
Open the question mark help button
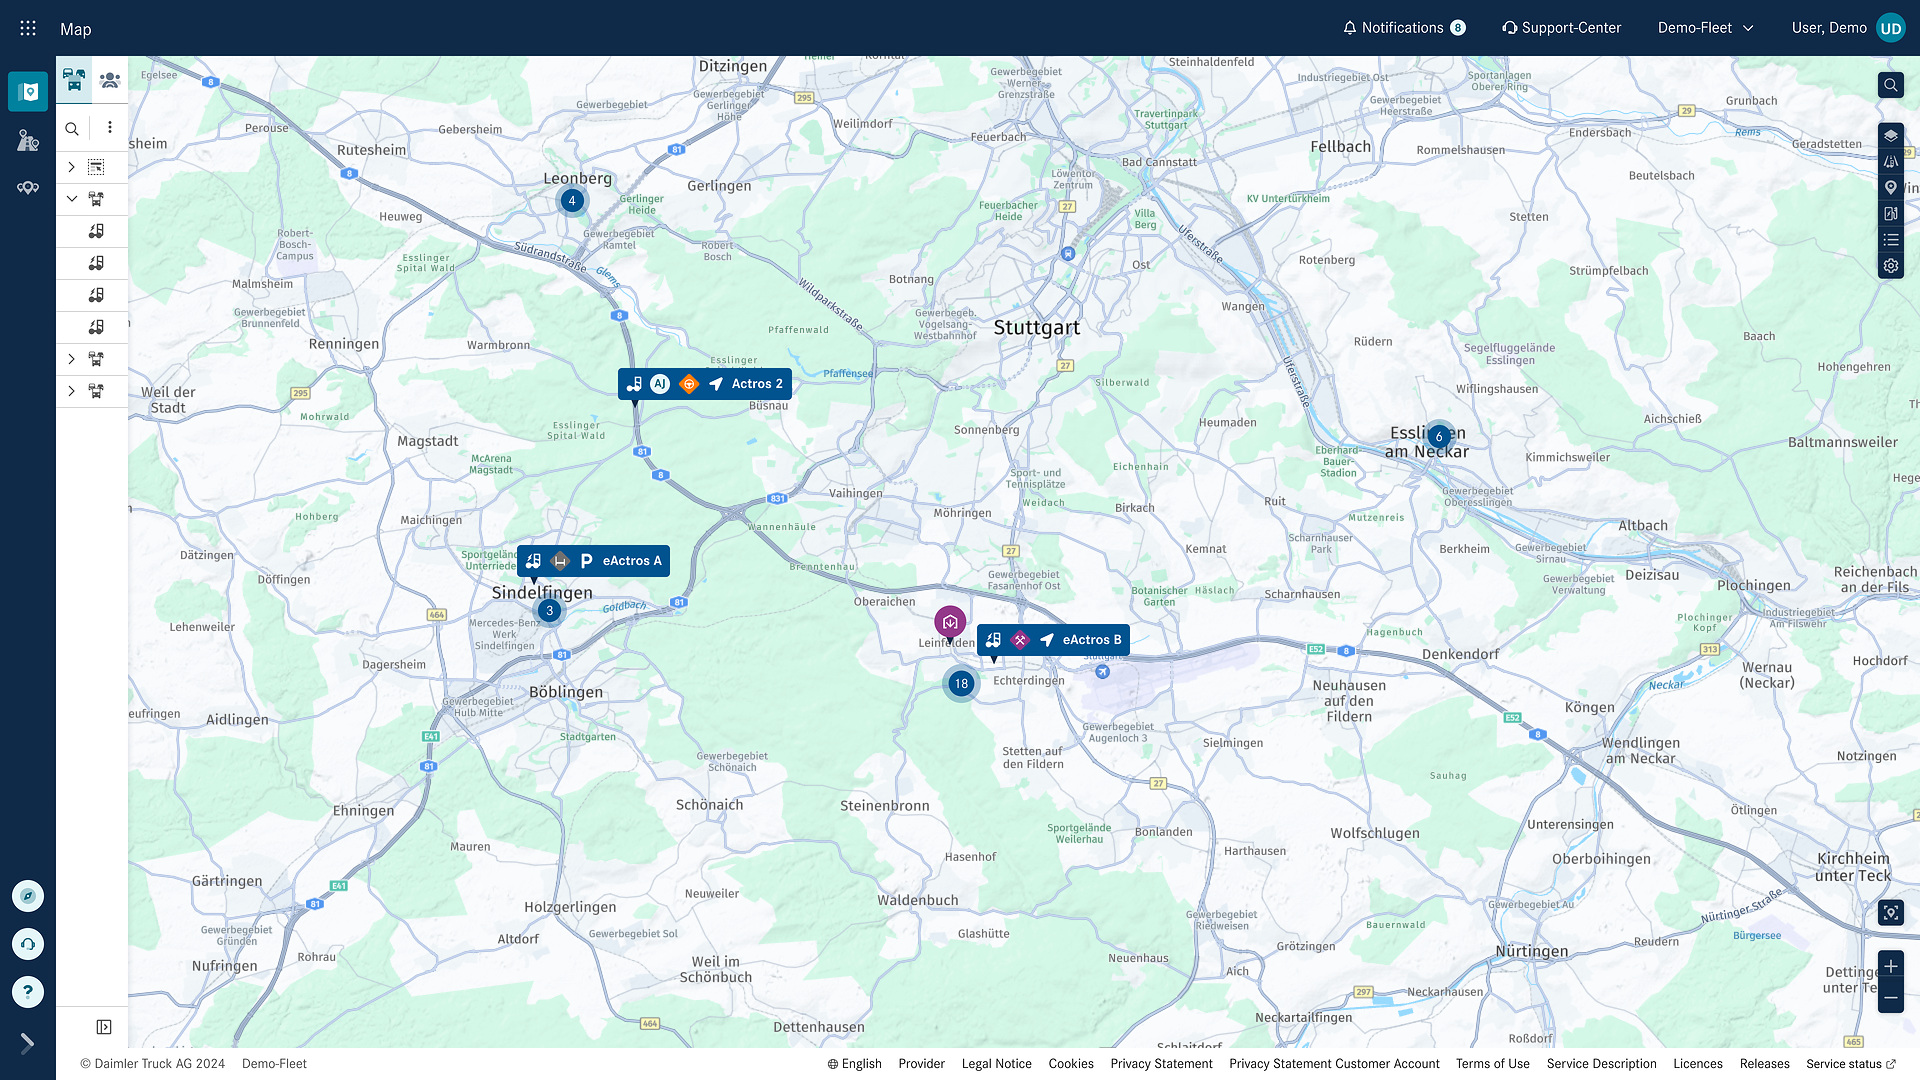point(28,992)
